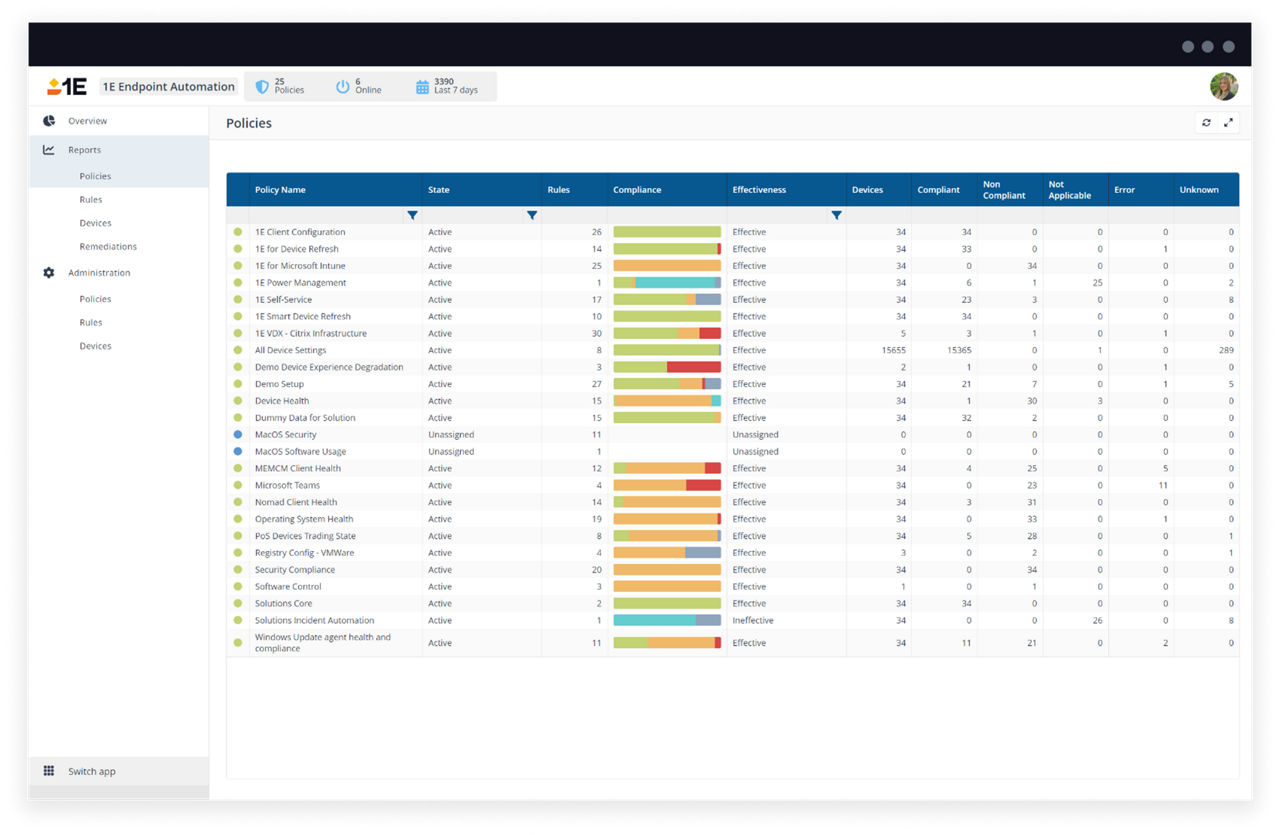The height and width of the screenshot is (835, 1280).
Task: Click compliance bar for 1E VDX - Citrix Infrastructure
Action: pyautogui.click(x=667, y=333)
